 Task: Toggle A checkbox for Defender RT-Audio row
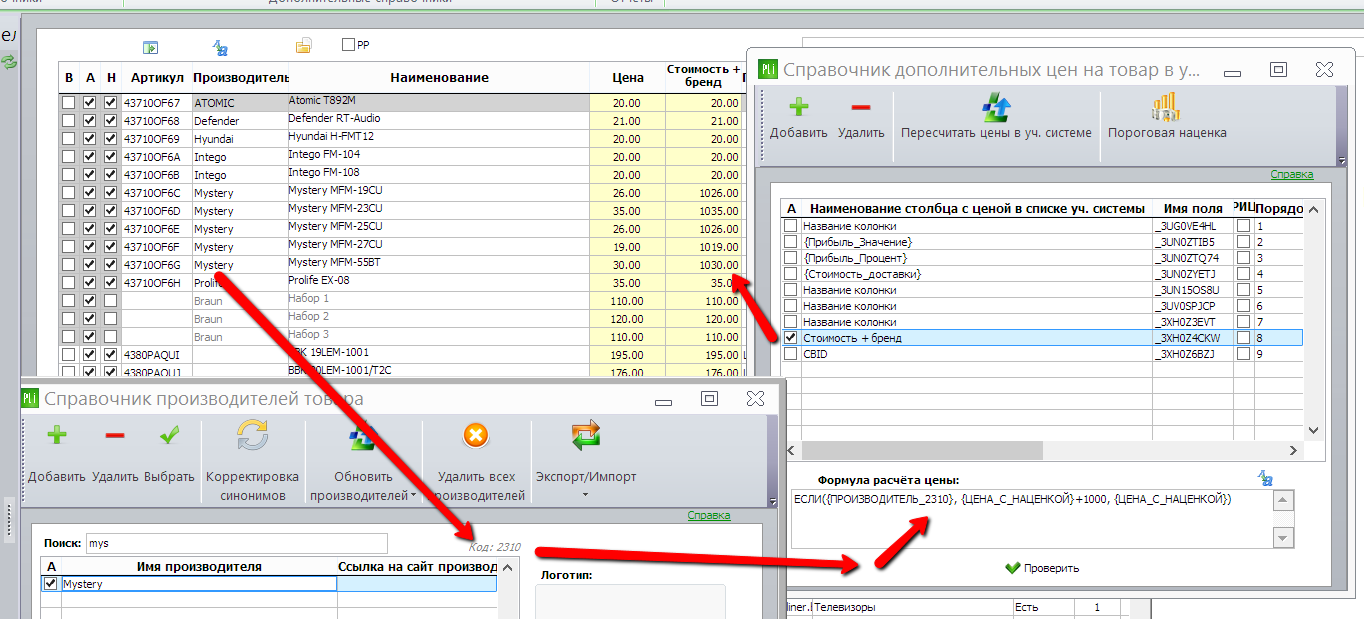coord(90,121)
